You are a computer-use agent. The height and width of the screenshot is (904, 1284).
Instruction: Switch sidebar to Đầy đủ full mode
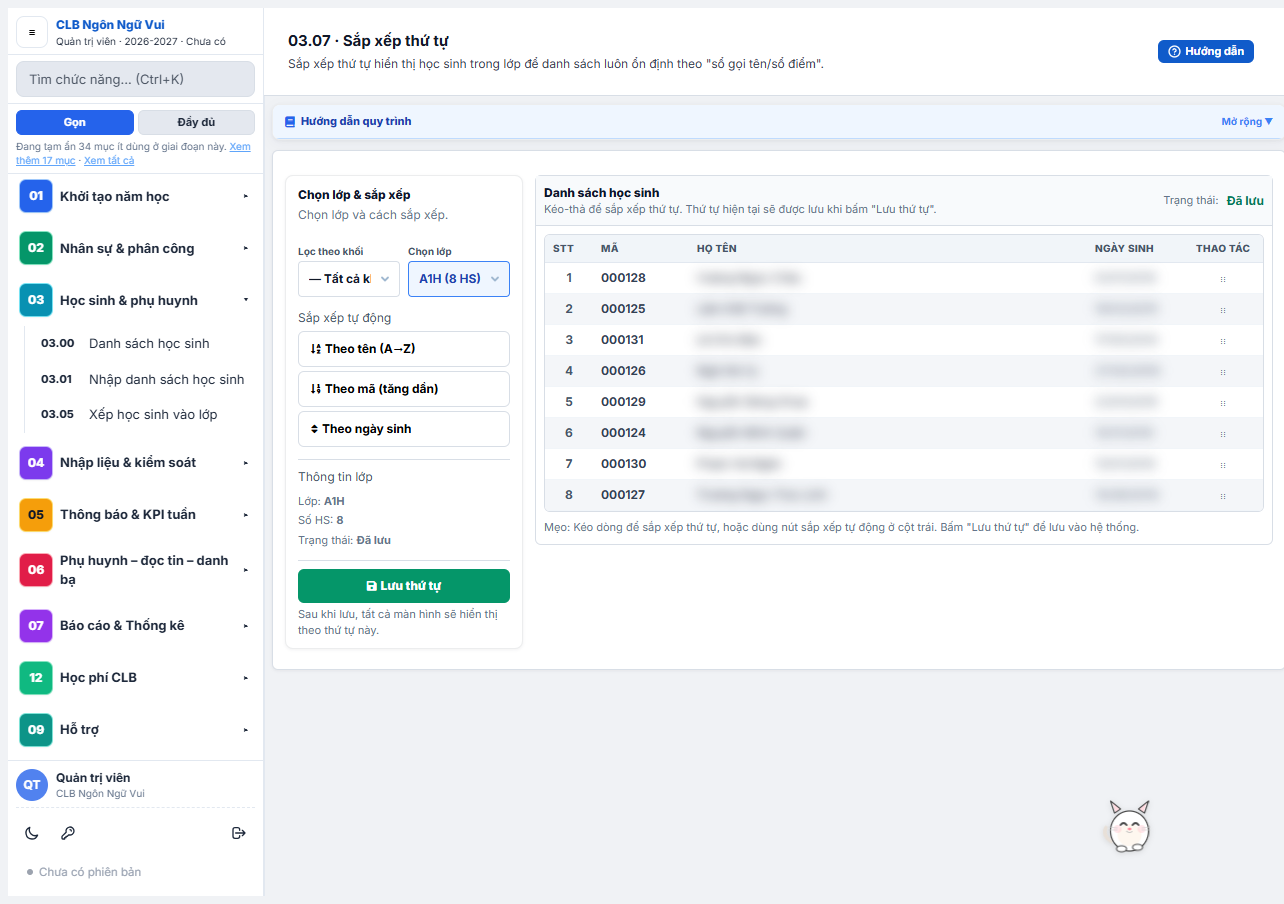196,122
